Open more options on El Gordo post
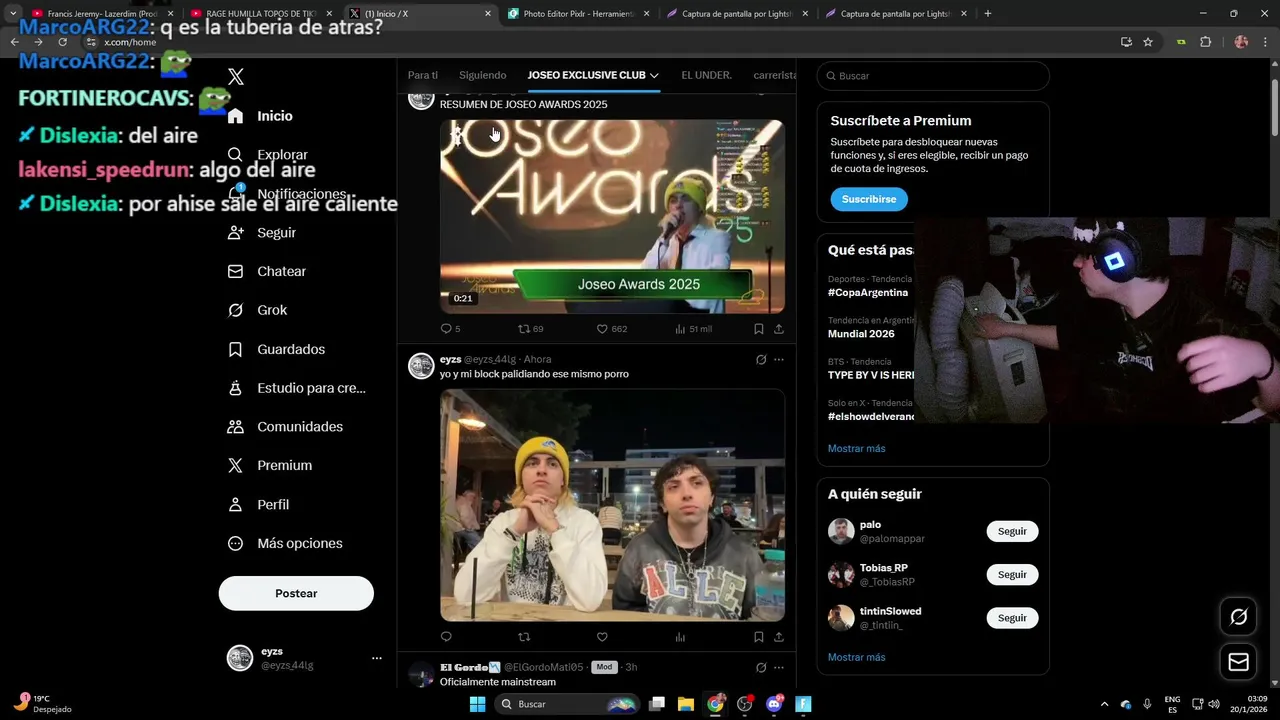The image size is (1280, 720). click(779, 667)
